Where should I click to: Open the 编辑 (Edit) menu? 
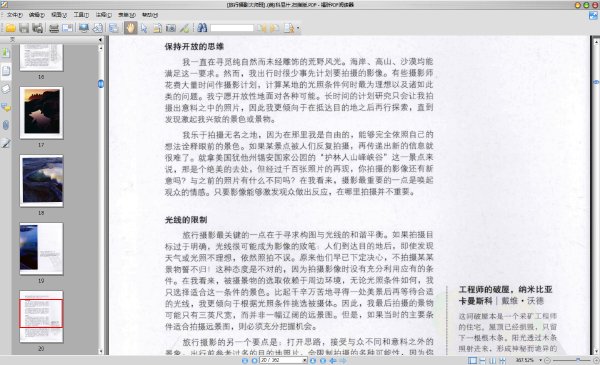click(x=36, y=15)
